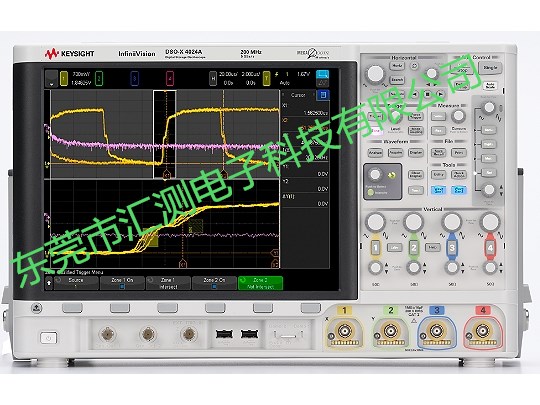This screenshot has height=405, width=540.
Task: Push the Force Trigger button
Action: (x=416, y=116)
